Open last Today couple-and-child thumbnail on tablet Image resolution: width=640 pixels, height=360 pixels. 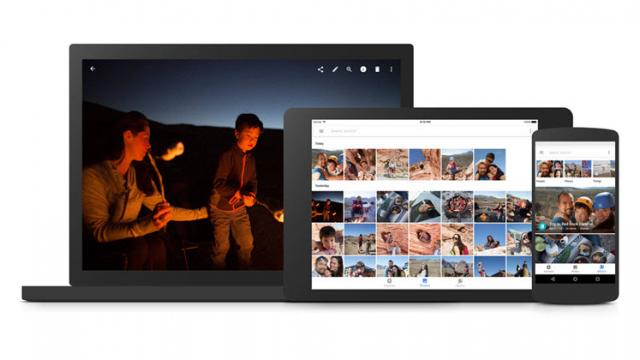(490, 164)
